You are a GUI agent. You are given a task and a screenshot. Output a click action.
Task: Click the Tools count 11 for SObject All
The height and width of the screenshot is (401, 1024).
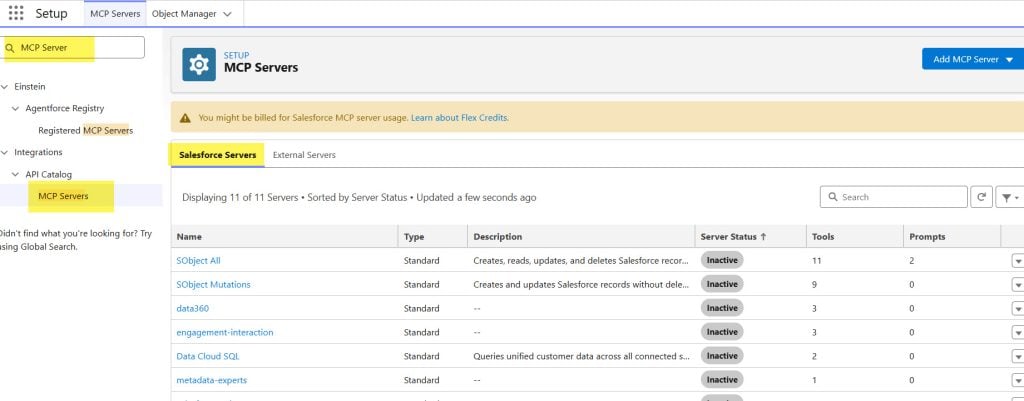(816, 261)
